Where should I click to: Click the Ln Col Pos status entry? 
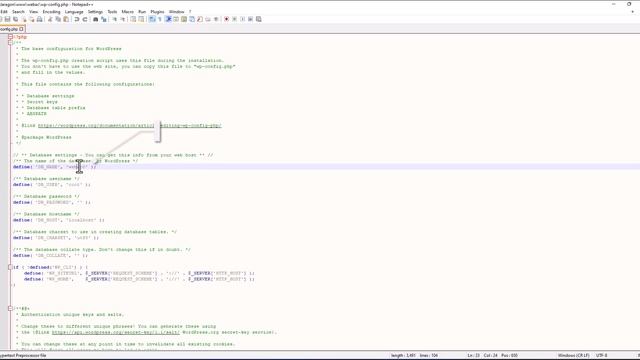coord(492,356)
